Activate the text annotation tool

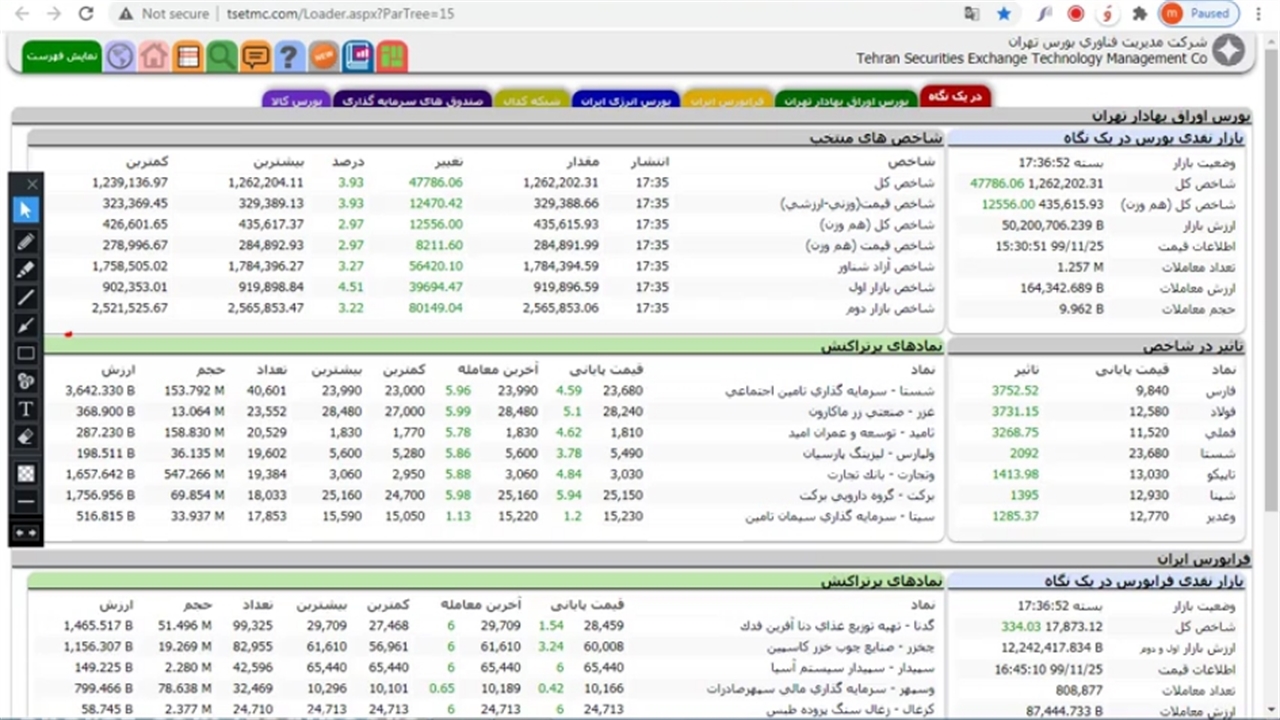(x=26, y=409)
